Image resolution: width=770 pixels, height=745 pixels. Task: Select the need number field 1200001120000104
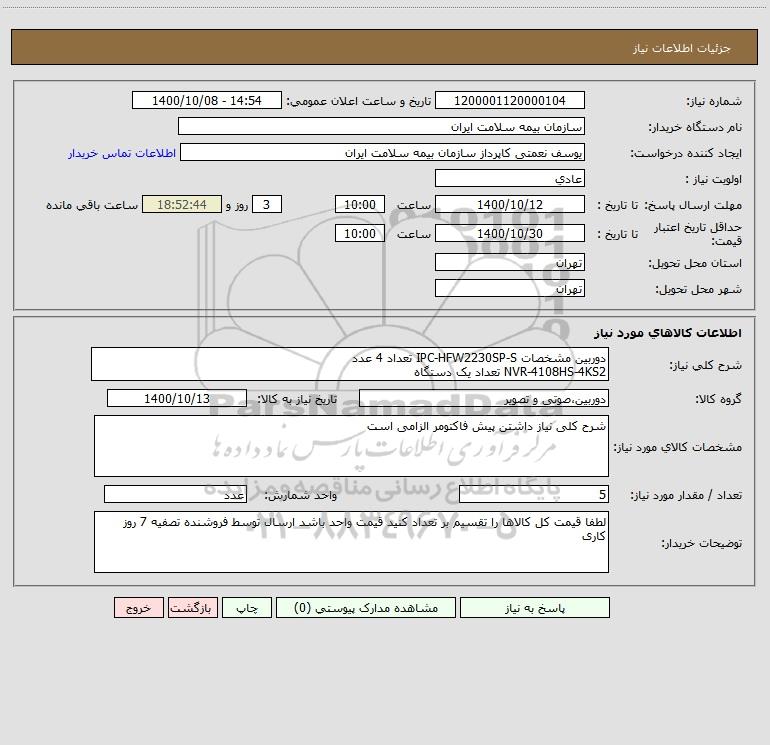coord(510,100)
